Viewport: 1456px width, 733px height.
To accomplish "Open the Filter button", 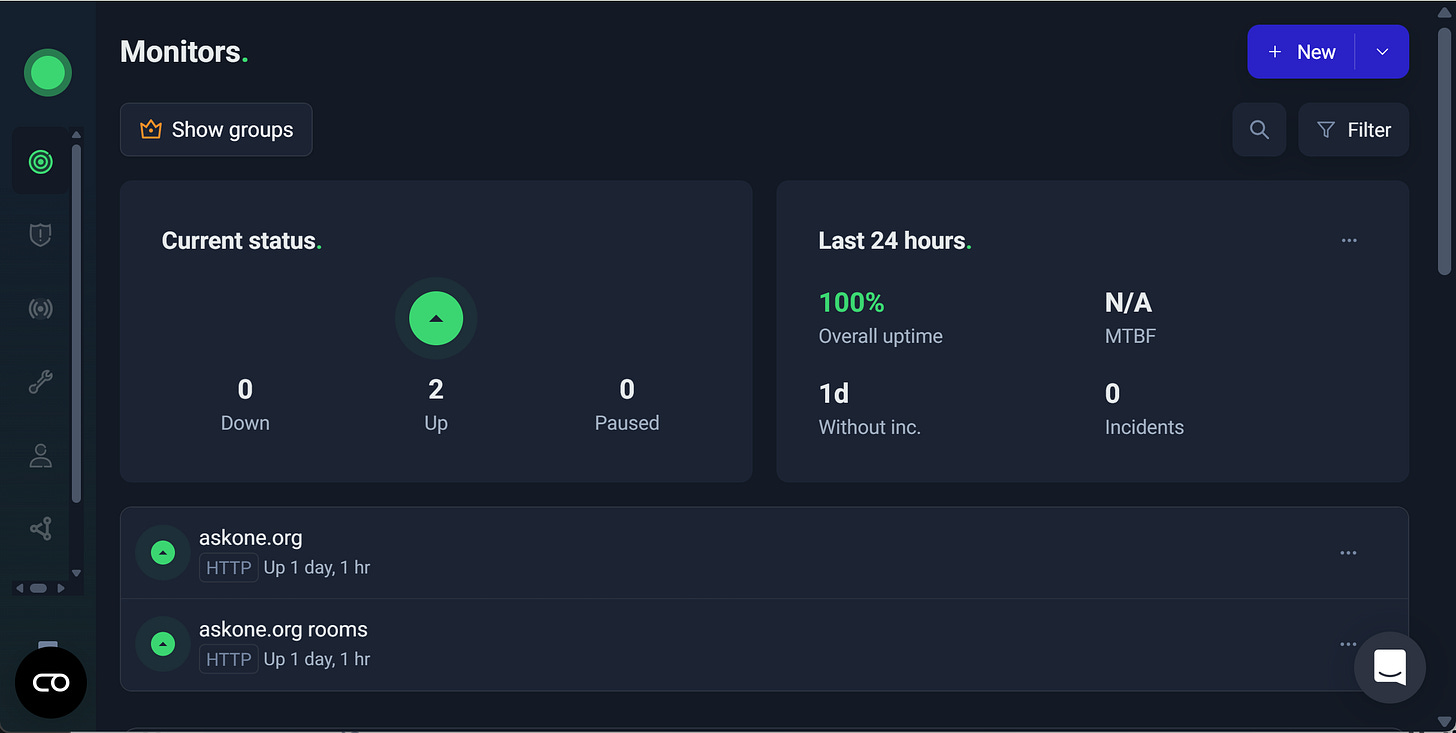I will 1353,130.
